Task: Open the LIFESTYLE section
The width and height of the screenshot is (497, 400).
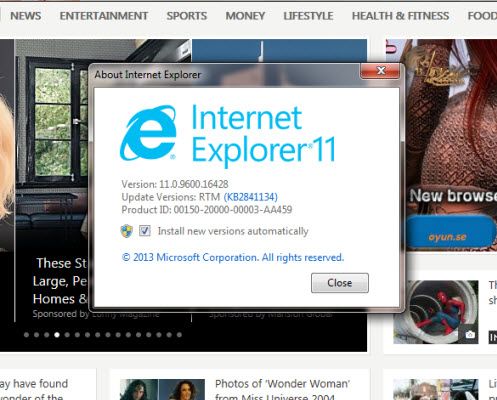Action: coord(308,16)
